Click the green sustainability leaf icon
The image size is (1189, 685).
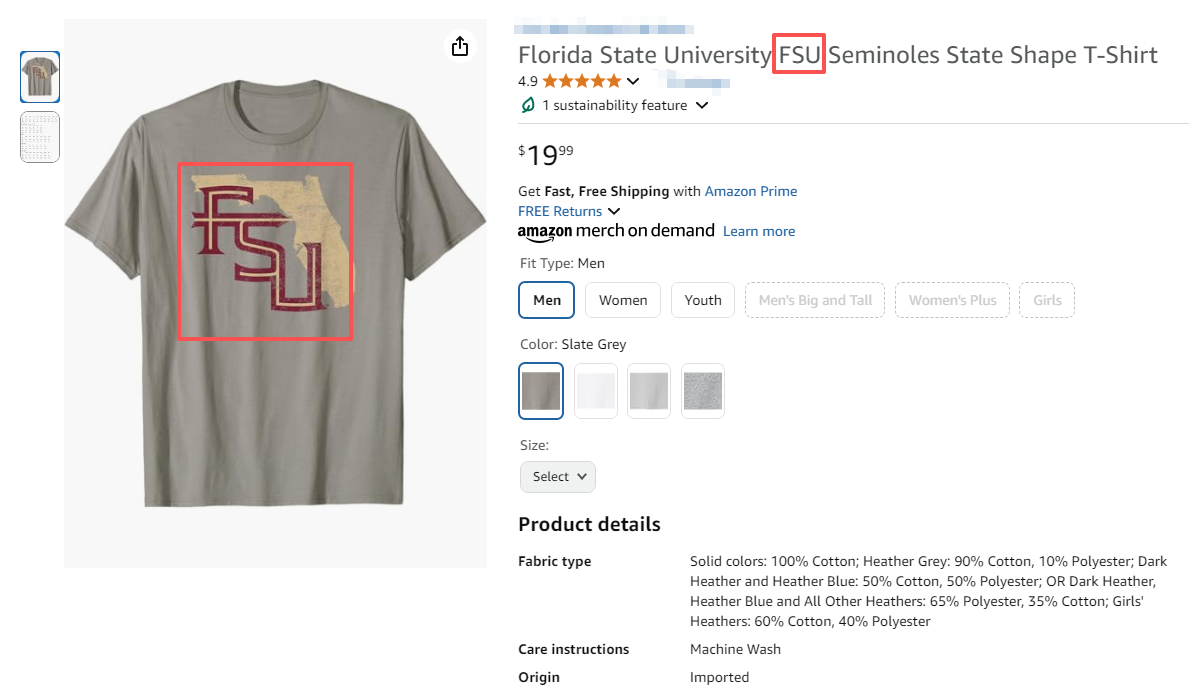[527, 105]
